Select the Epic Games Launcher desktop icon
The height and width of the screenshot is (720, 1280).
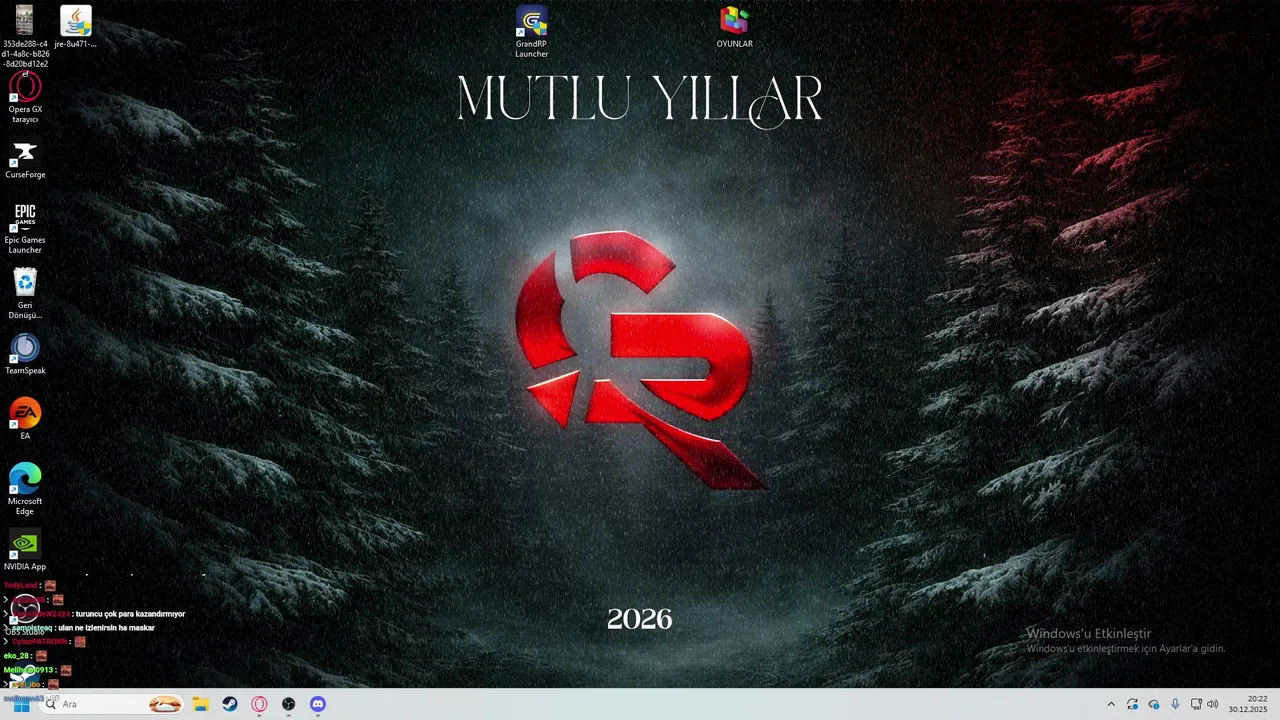pyautogui.click(x=25, y=229)
